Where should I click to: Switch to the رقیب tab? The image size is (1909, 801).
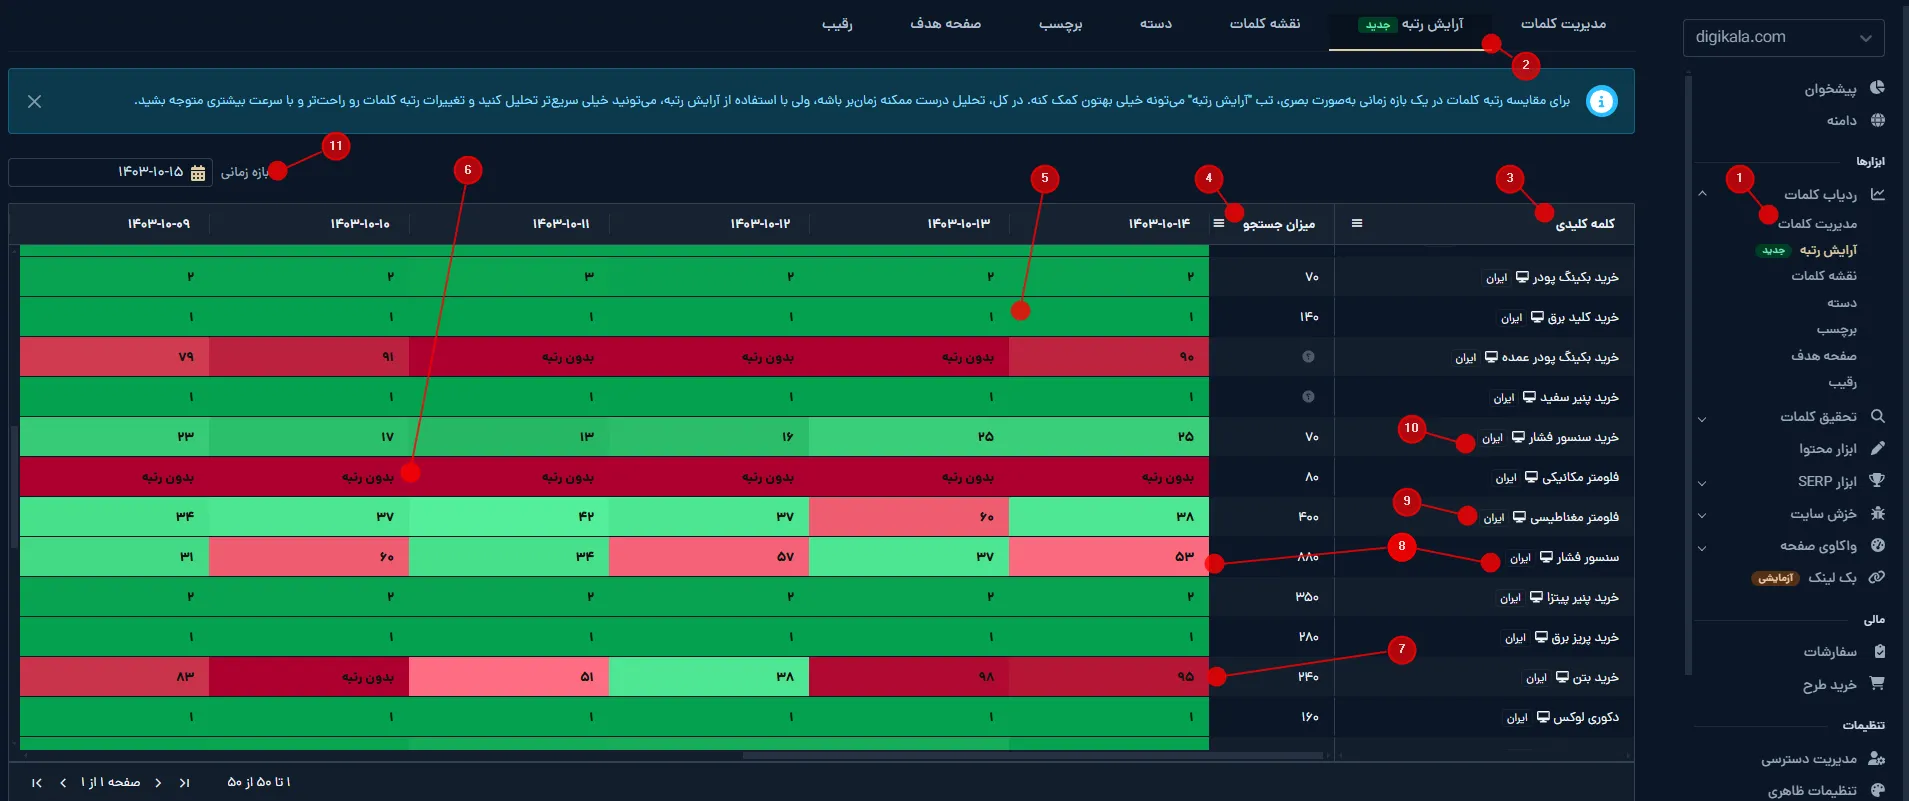(837, 24)
